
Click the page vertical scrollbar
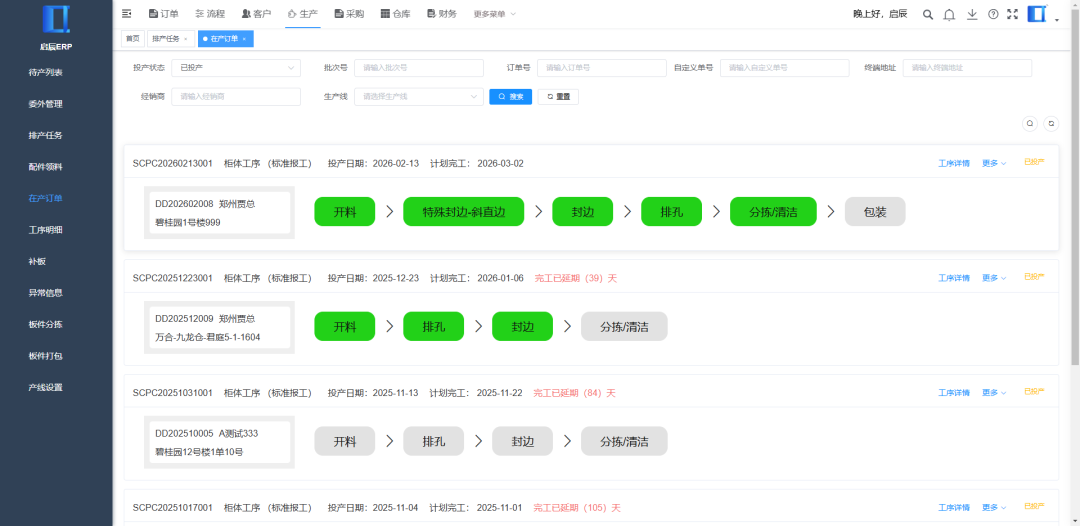coord(1077,186)
